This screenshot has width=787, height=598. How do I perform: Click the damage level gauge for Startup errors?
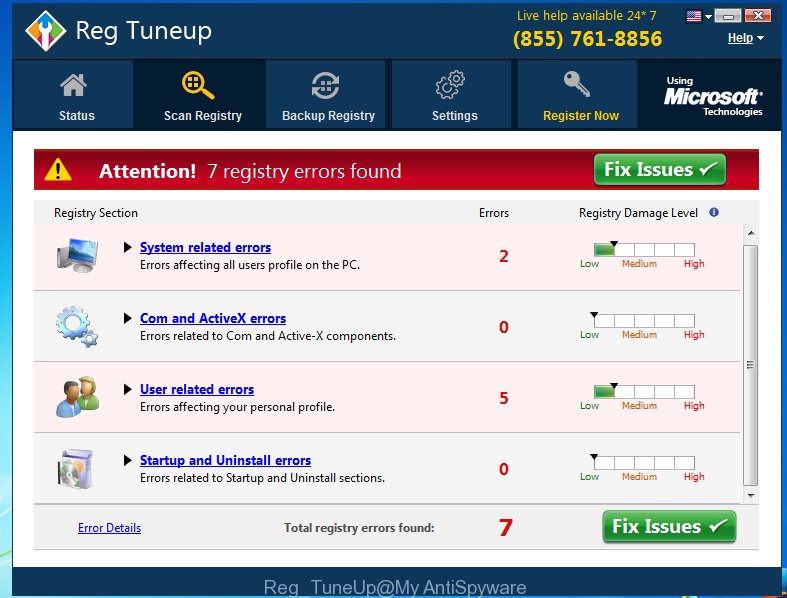[644, 462]
